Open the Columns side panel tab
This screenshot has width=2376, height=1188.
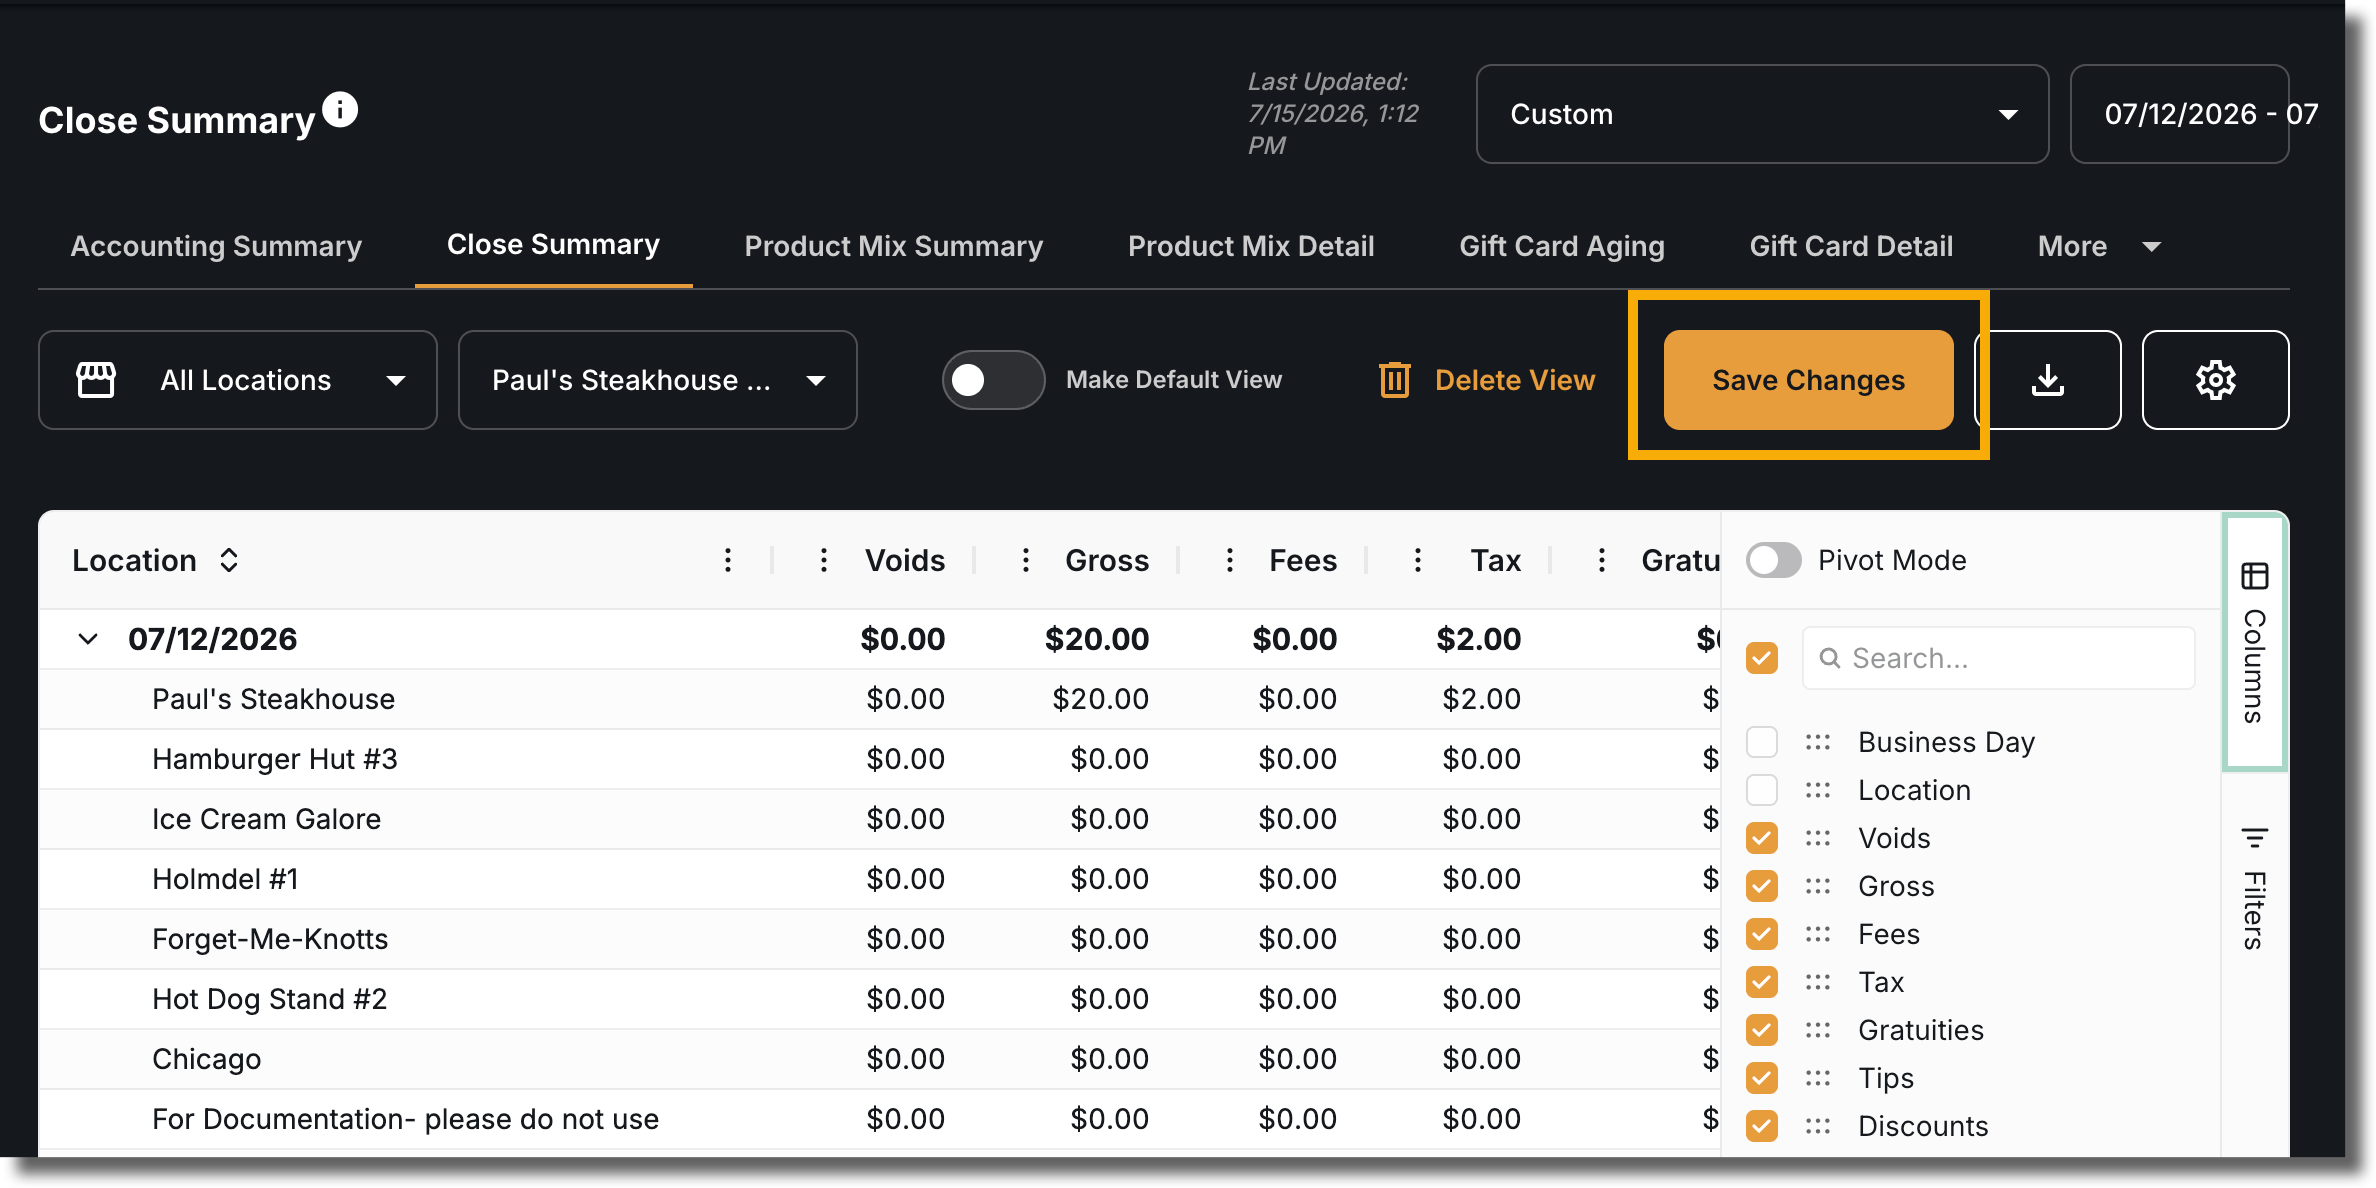click(2255, 642)
